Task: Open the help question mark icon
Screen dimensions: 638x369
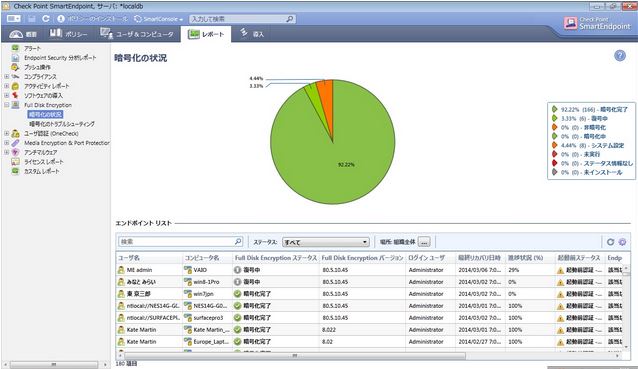Action: [x=620, y=56]
